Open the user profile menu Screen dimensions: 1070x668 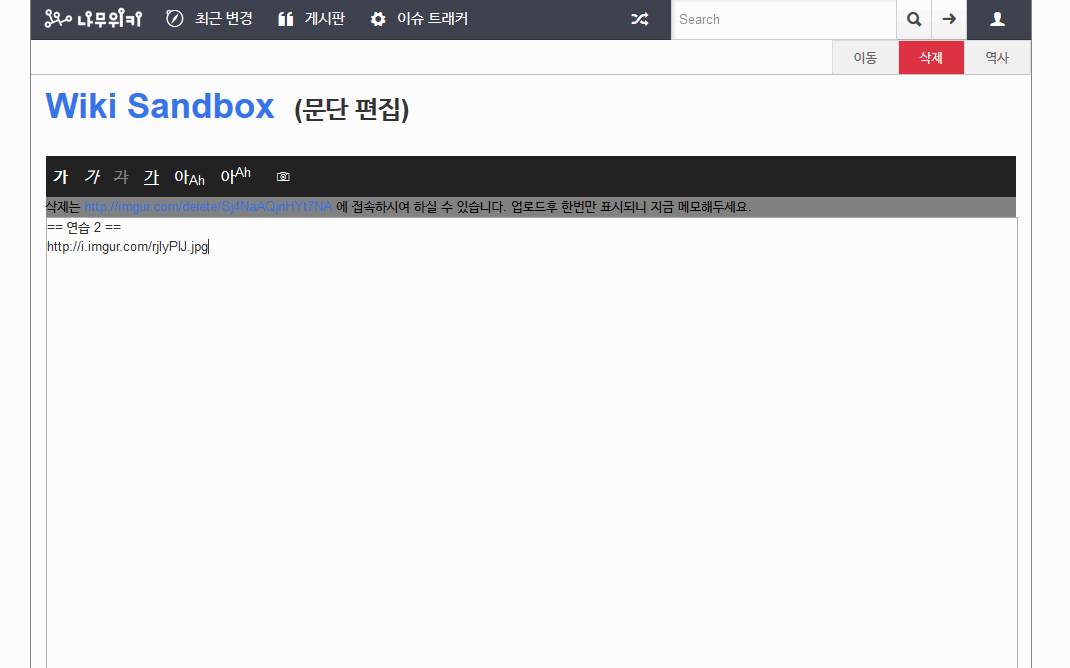pyautogui.click(x=997, y=19)
